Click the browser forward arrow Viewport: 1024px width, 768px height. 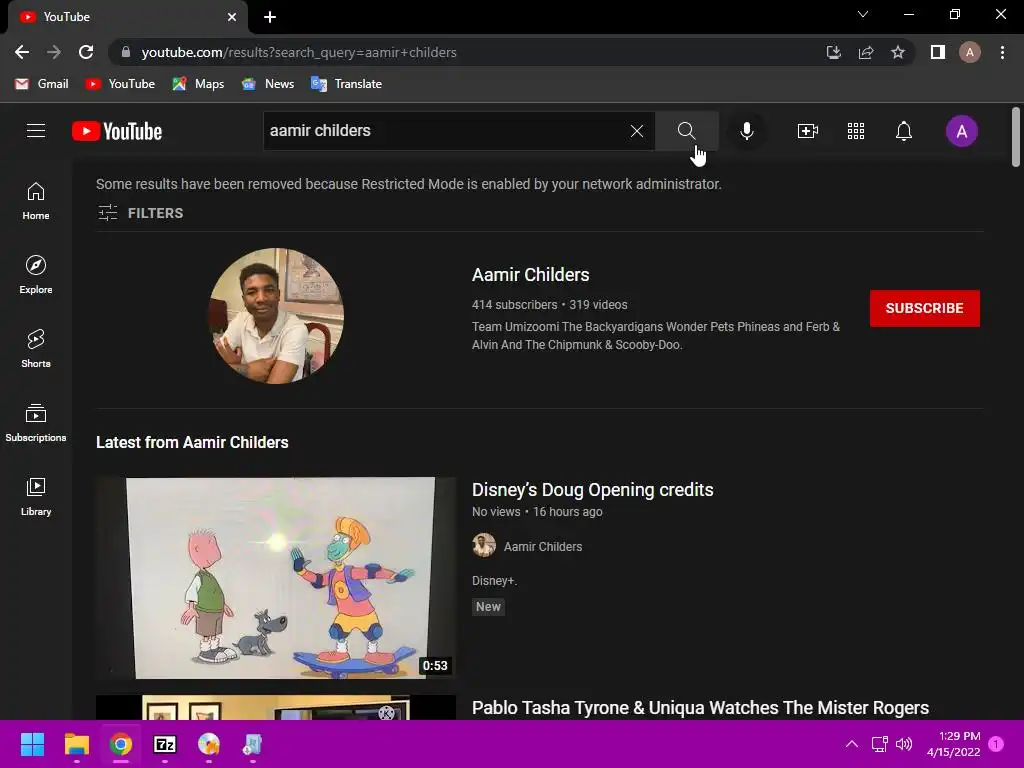(x=54, y=52)
